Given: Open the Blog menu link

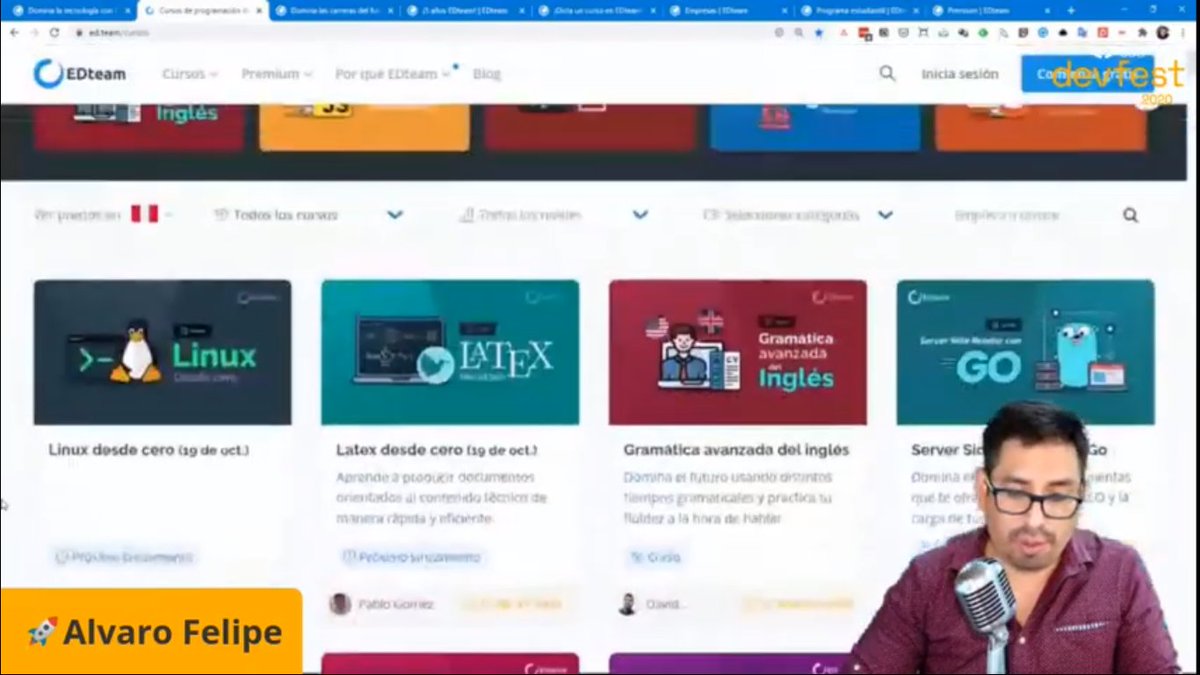Looking at the screenshot, I should 487,74.
